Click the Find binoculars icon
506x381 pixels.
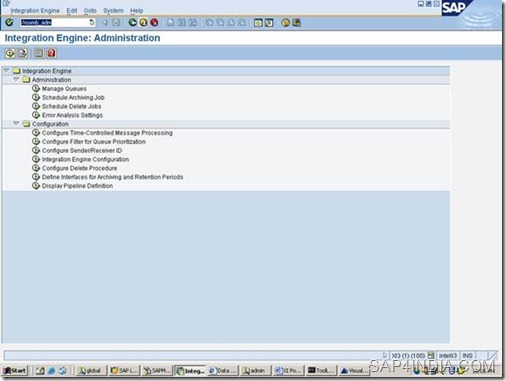pos(181,23)
